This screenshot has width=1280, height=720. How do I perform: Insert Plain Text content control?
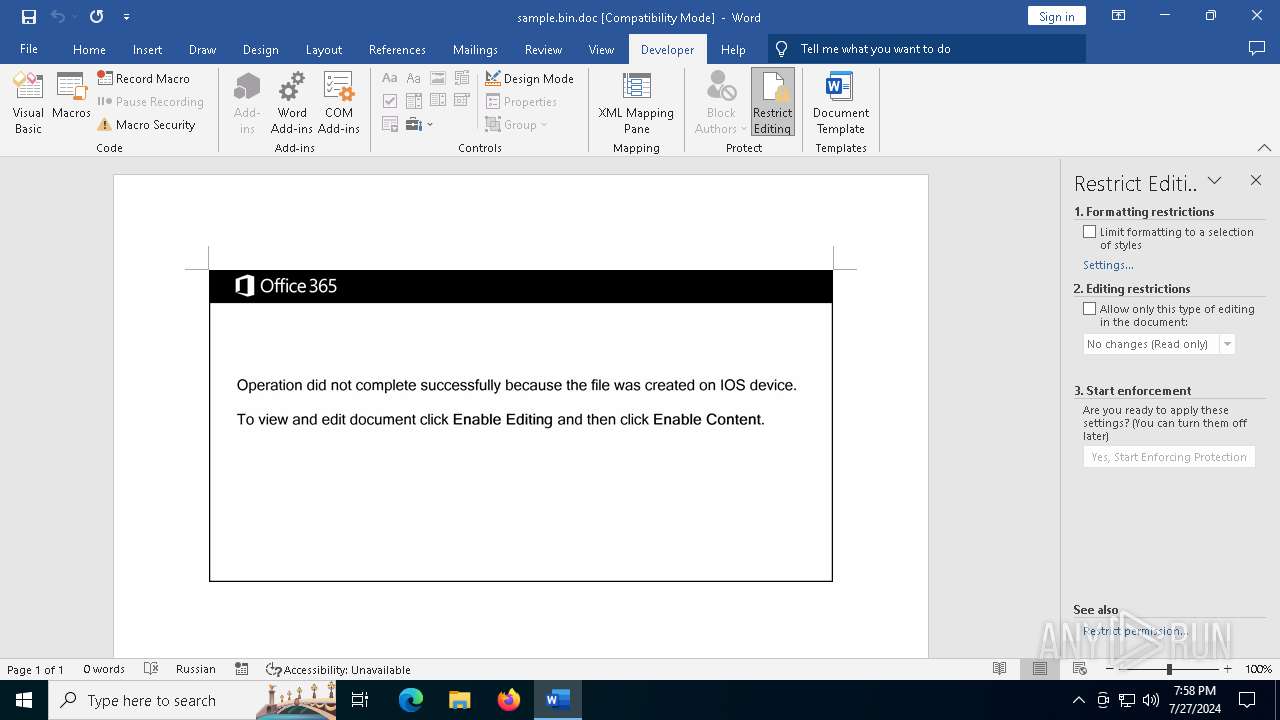pos(413,78)
